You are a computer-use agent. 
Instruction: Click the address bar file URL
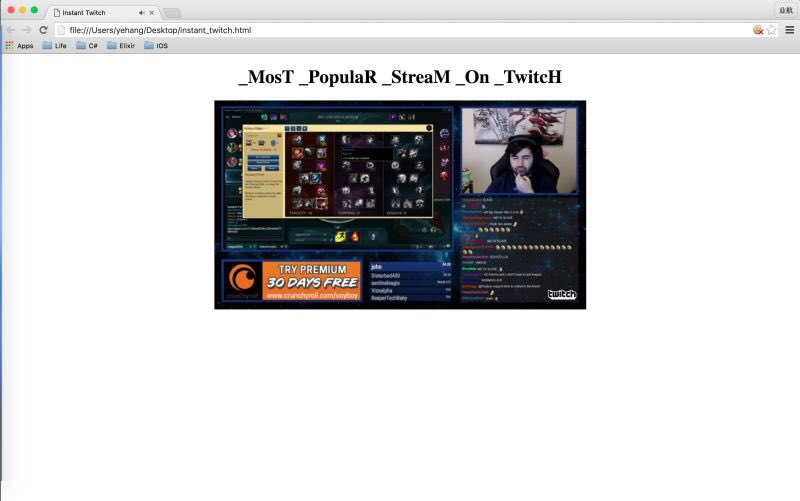[x=160, y=30]
